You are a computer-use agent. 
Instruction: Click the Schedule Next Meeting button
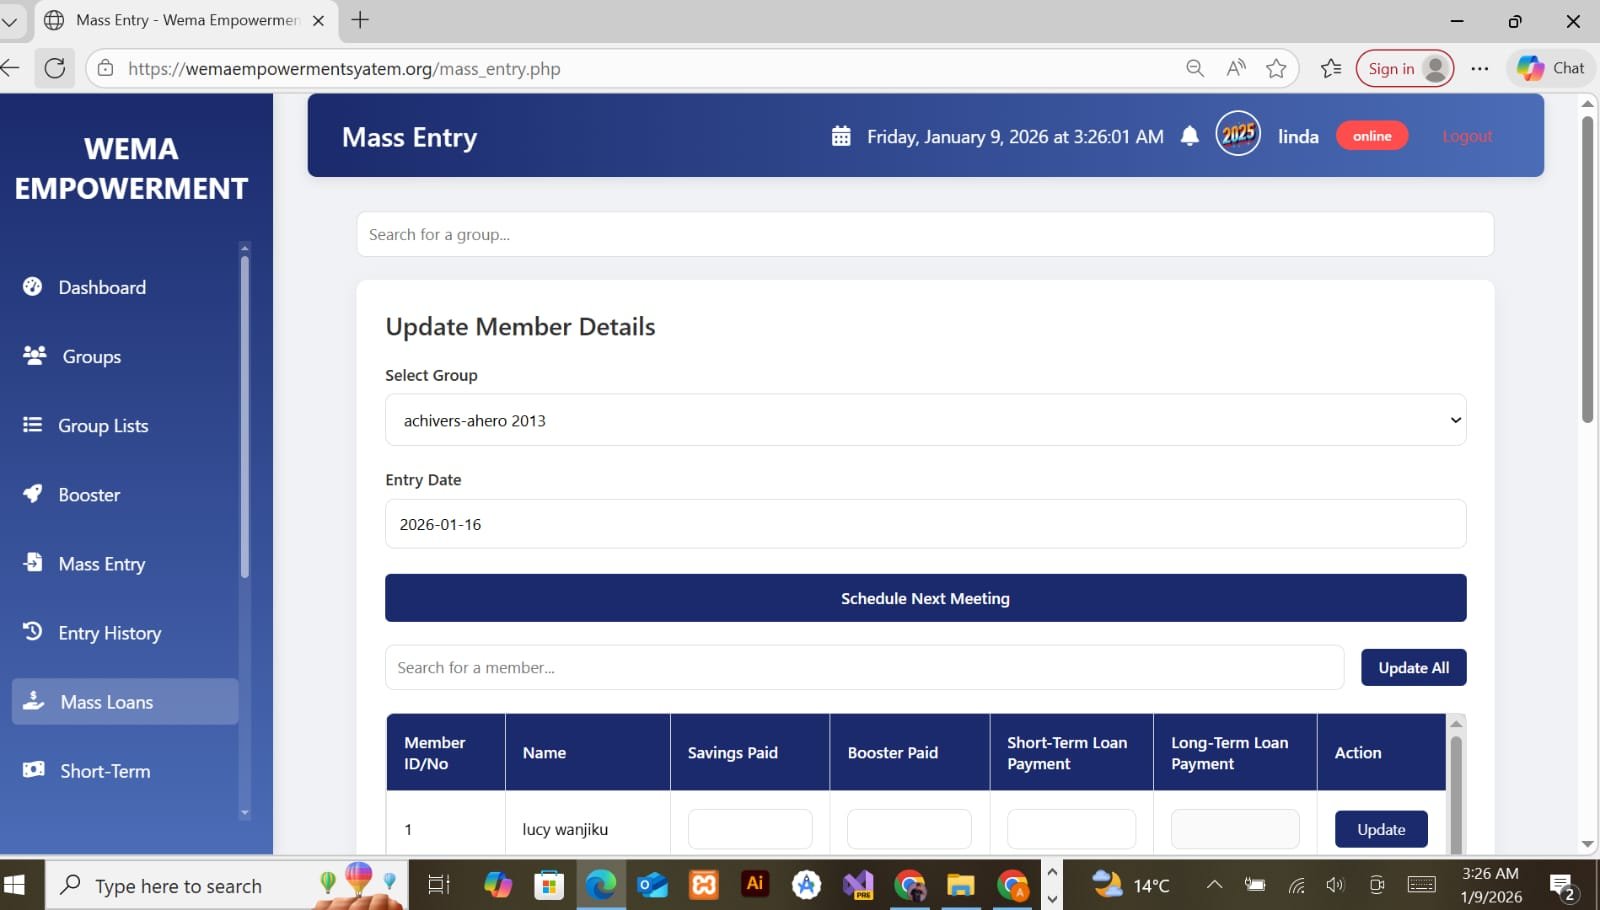[925, 597]
